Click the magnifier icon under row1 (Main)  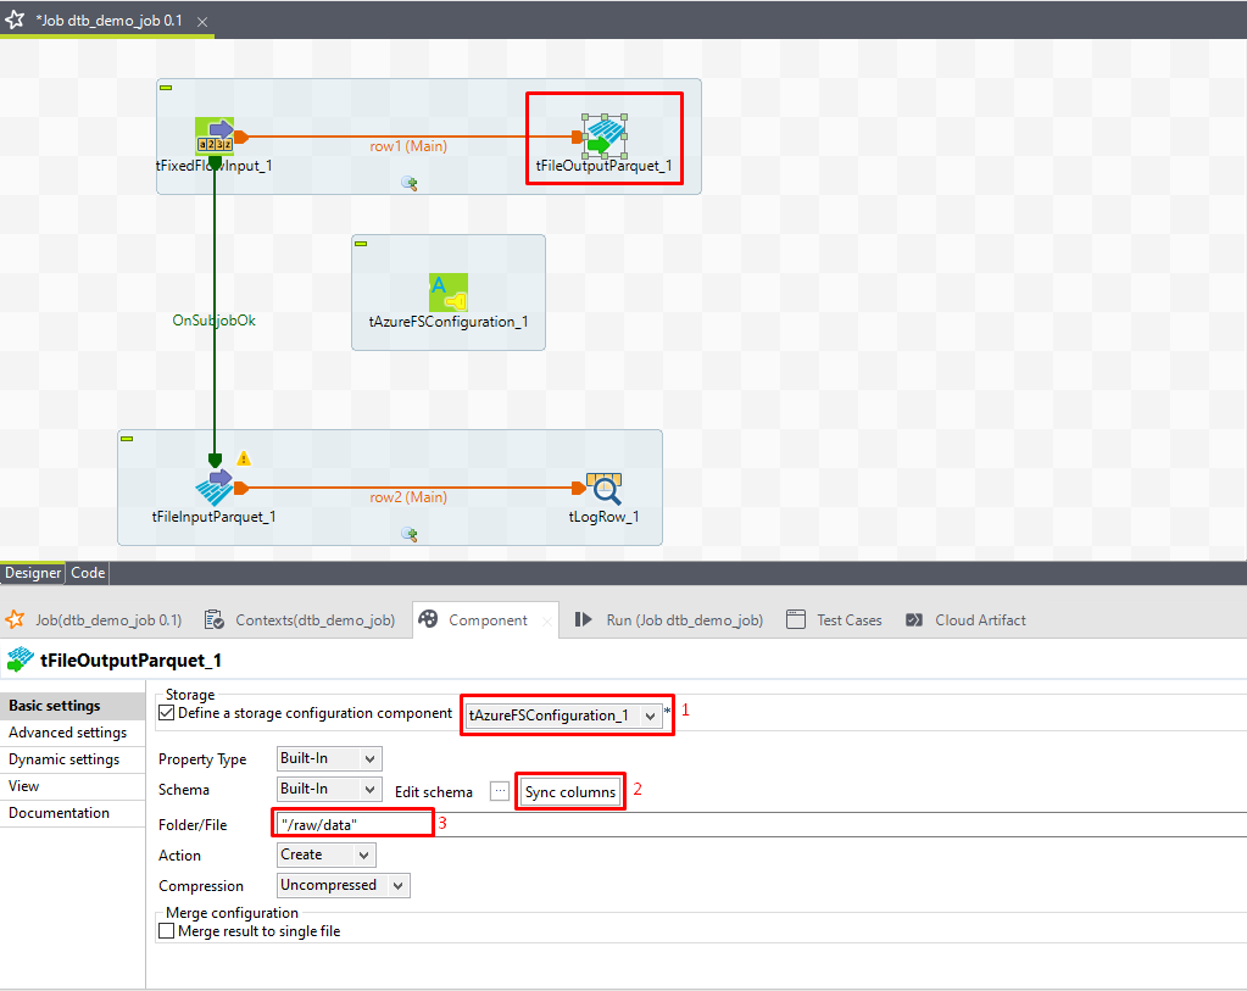pos(409,183)
